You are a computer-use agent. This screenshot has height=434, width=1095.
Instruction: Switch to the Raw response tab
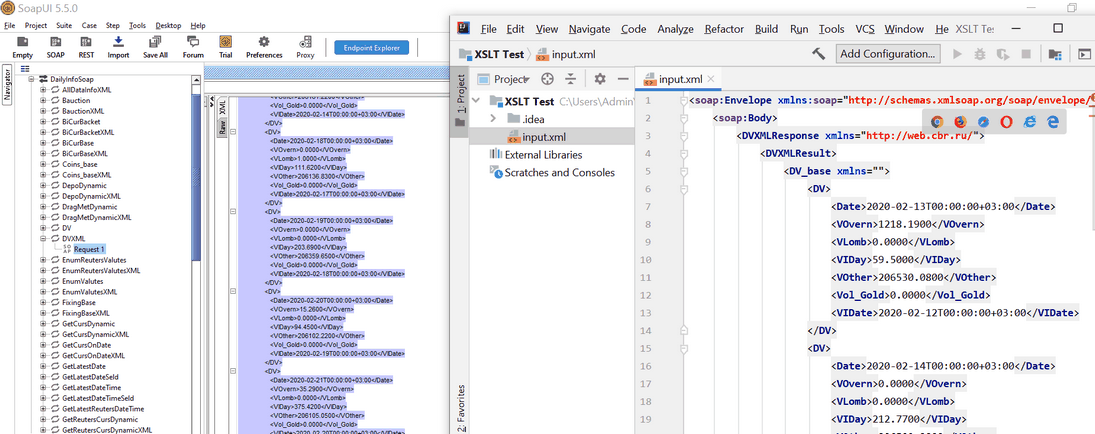(x=223, y=127)
